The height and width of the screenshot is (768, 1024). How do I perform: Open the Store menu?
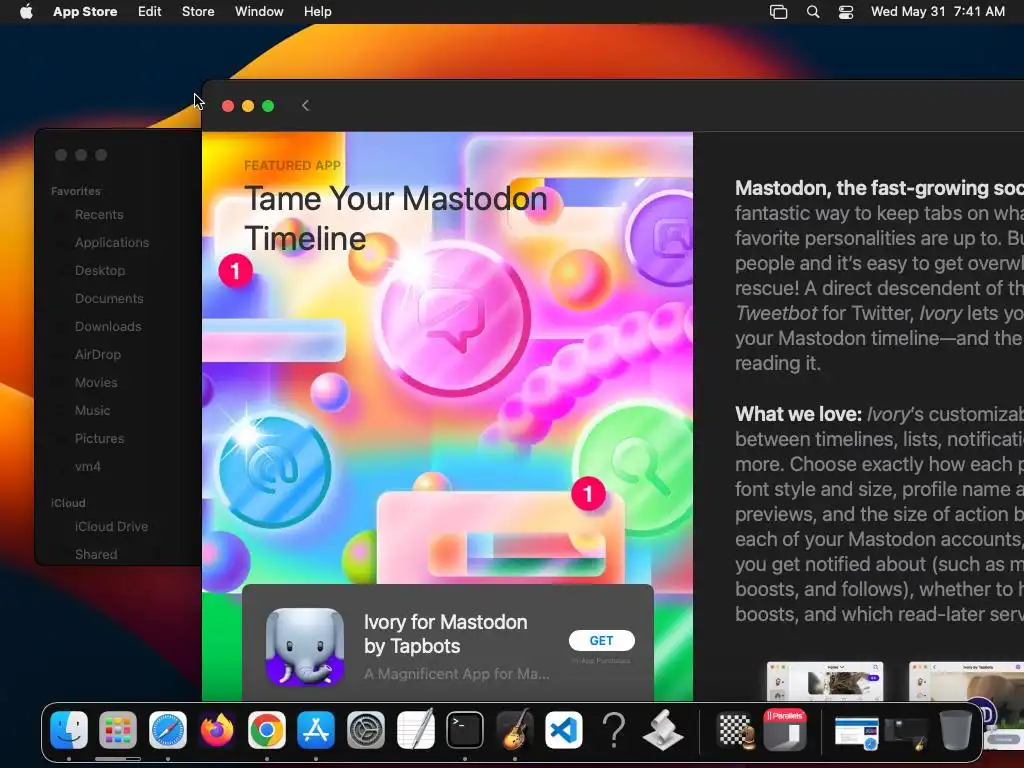tap(198, 12)
